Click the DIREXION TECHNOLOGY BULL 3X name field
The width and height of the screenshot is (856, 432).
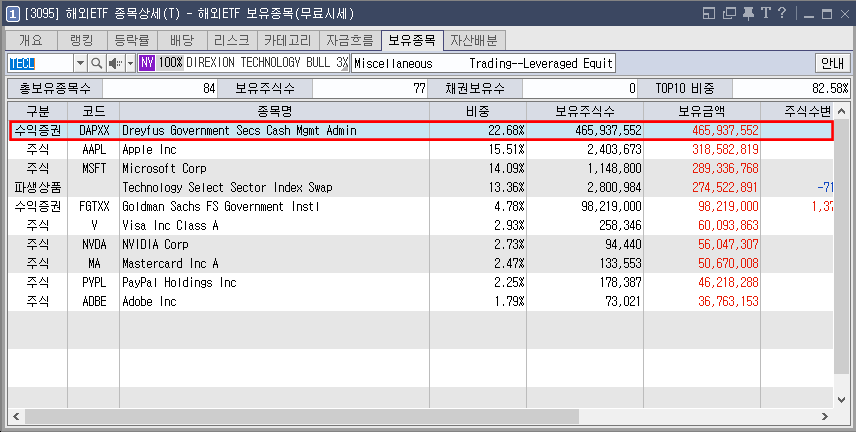coord(267,63)
